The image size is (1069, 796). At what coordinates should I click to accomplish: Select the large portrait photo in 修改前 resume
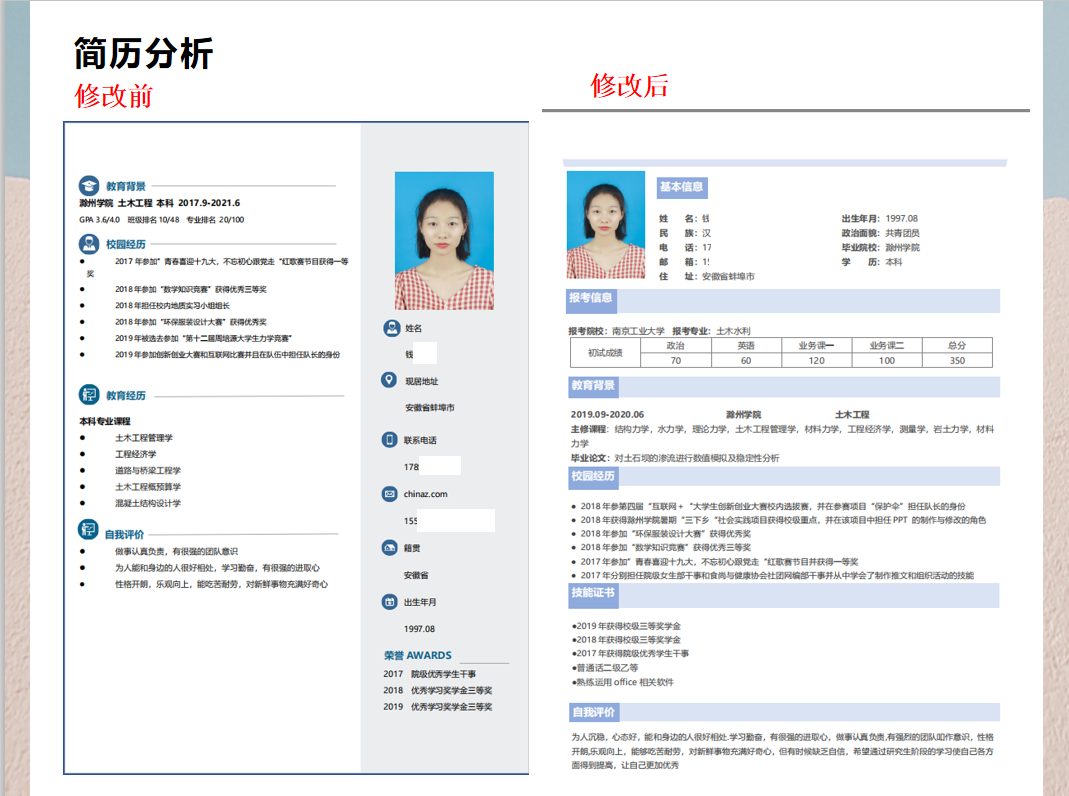[445, 241]
